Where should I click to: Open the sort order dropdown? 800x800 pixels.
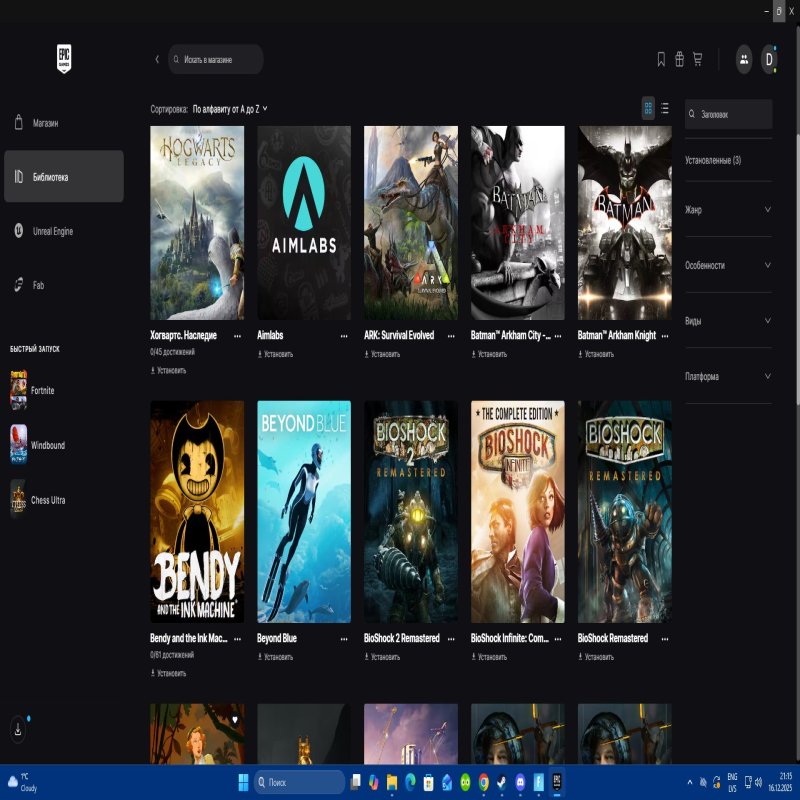point(230,108)
